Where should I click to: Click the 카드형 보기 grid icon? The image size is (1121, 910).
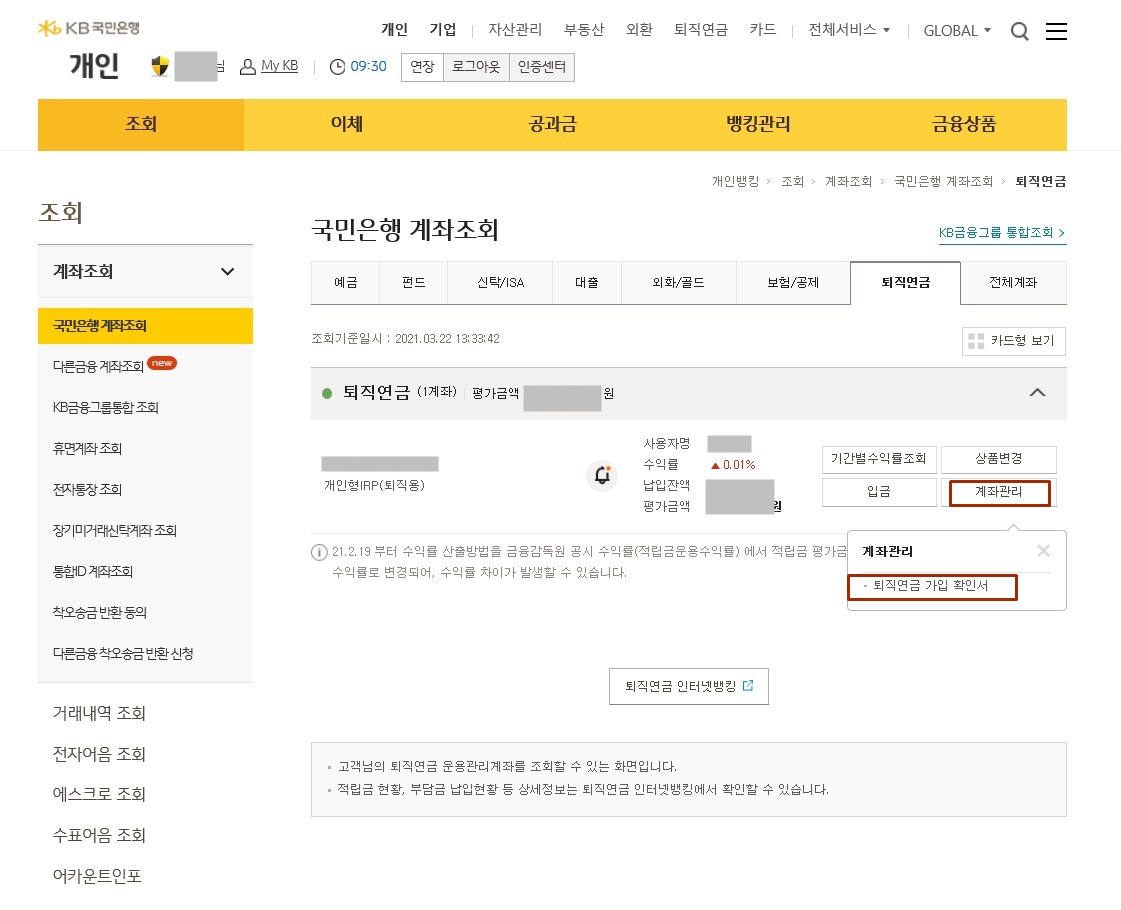coord(976,341)
